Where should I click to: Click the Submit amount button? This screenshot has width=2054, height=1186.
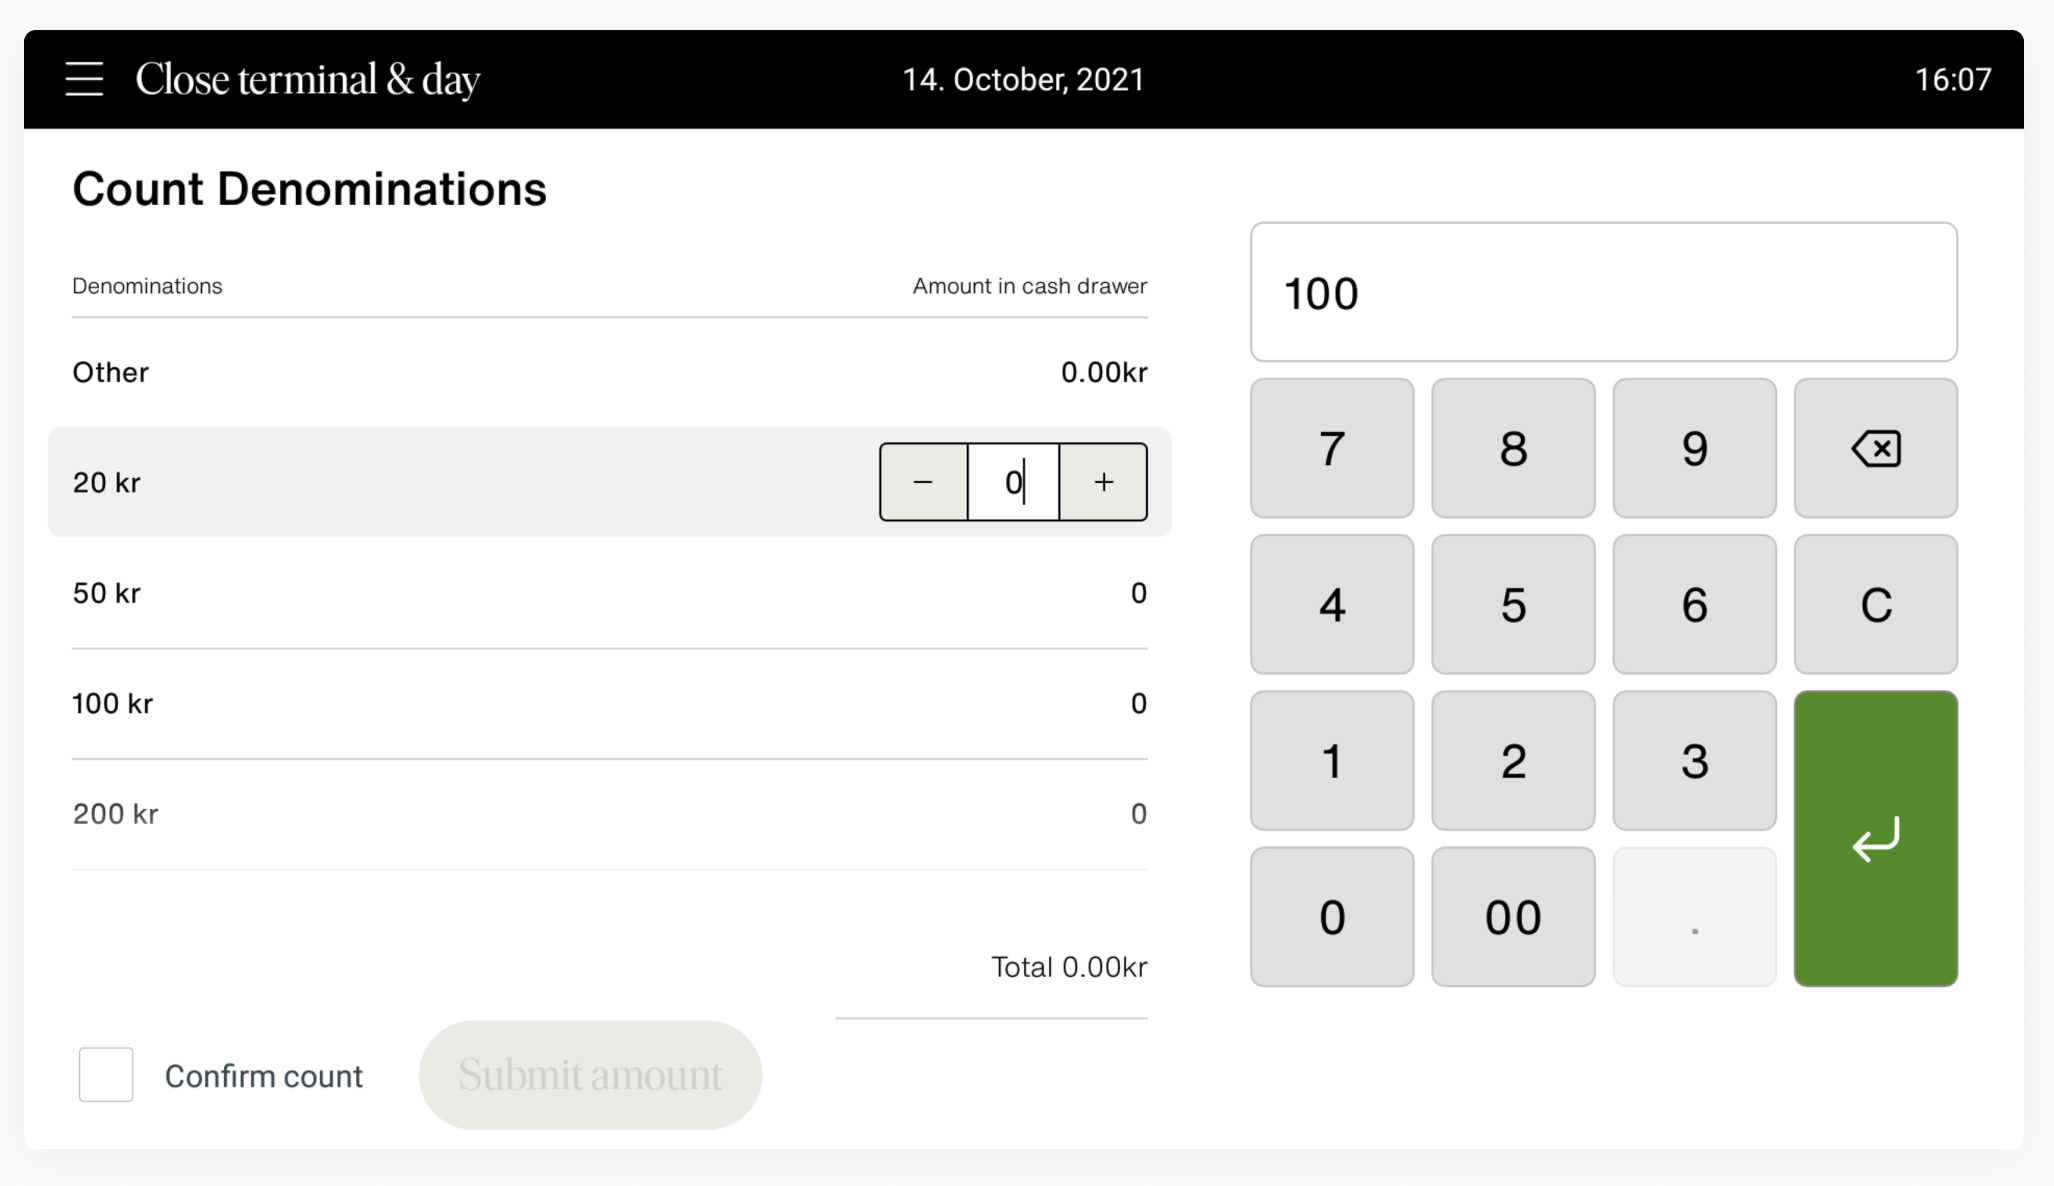(x=590, y=1075)
